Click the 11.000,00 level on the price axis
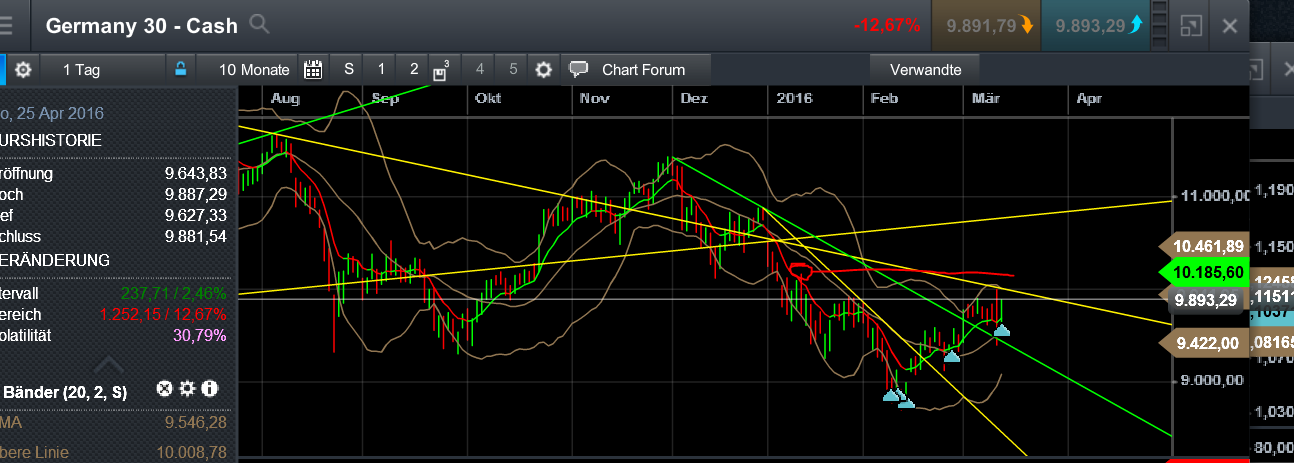The width and height of the screenshot is (1294, 463). click(x=1214, y=196)
